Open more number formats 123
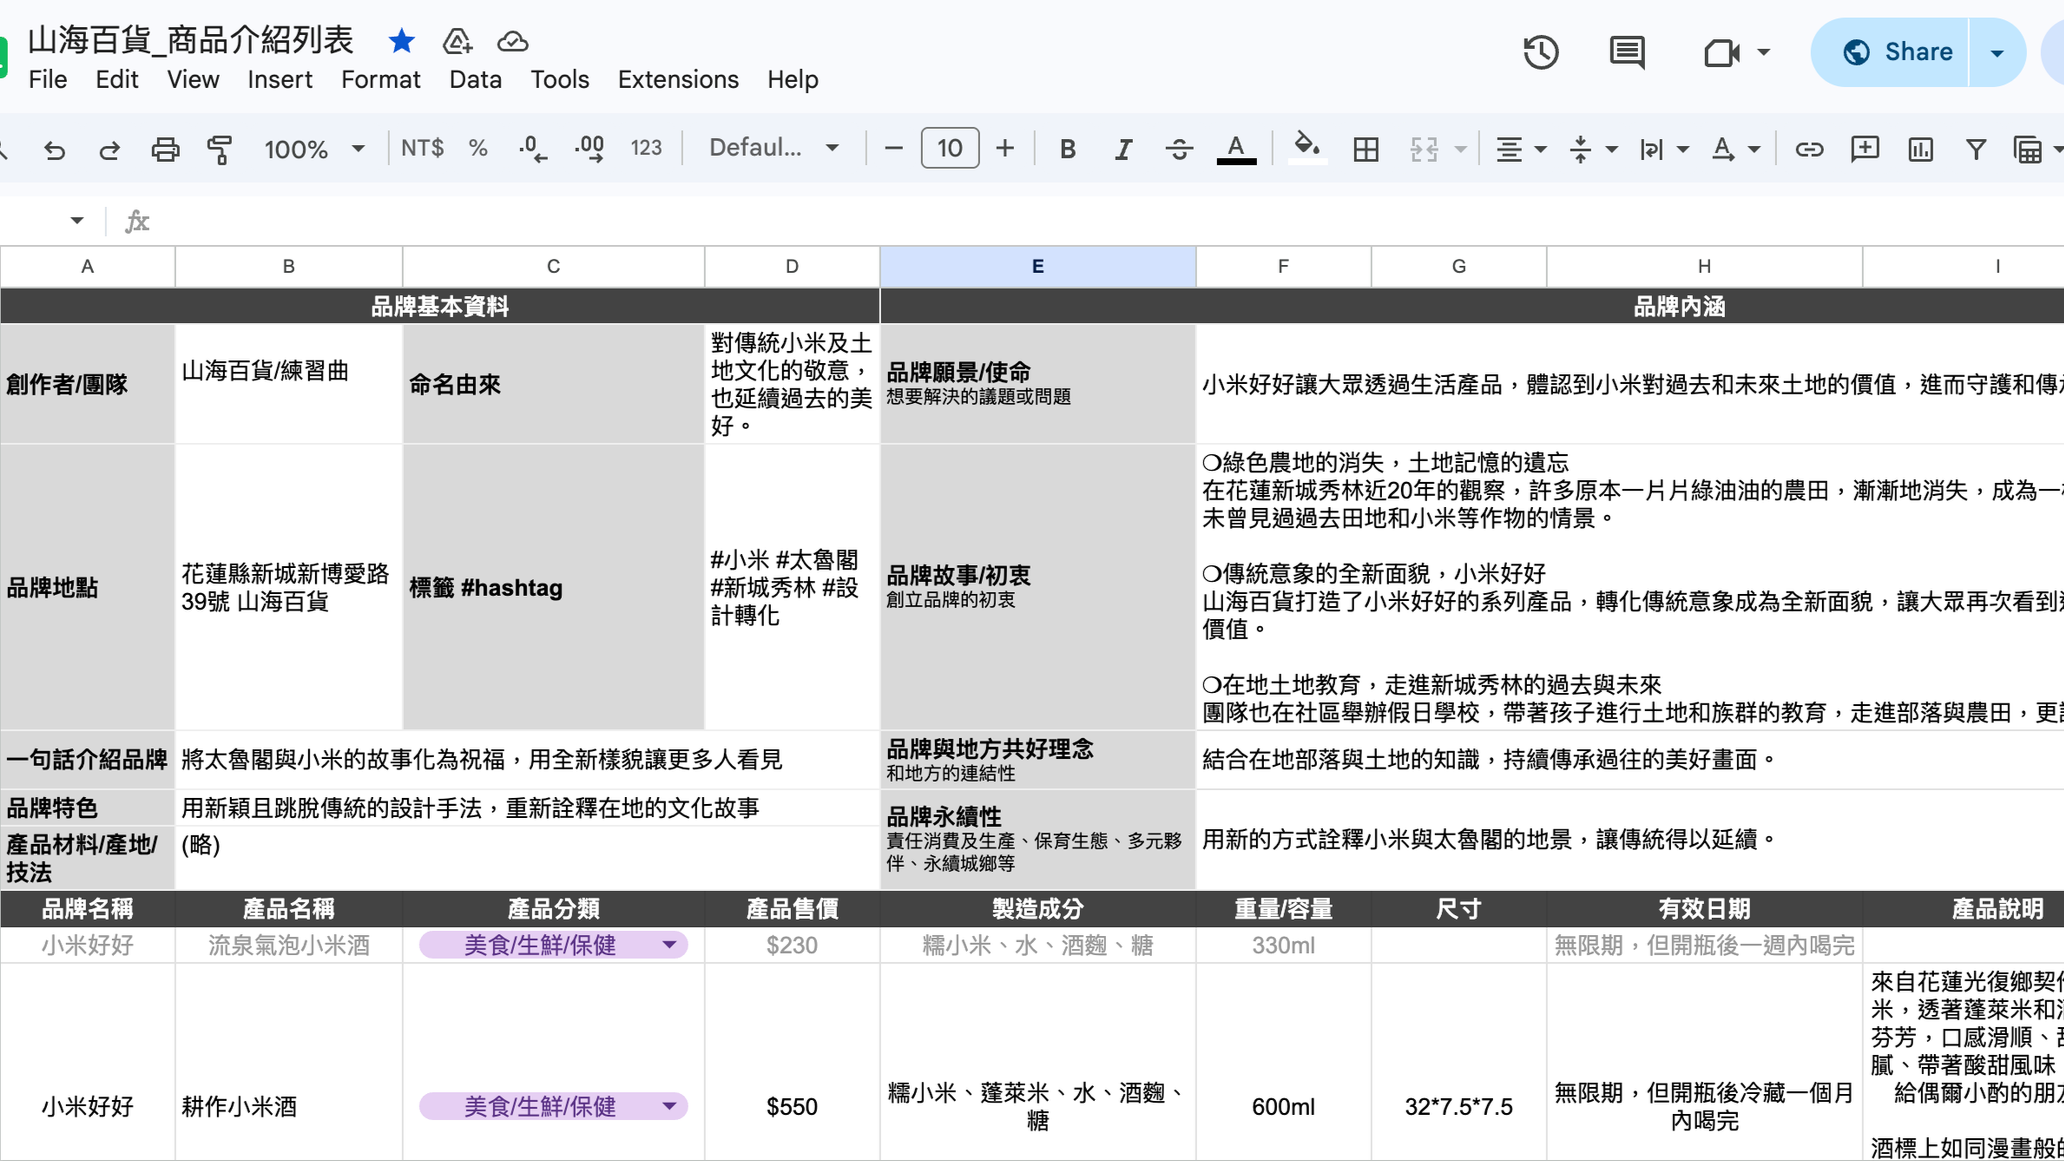2064x1161 pixels. pyautogui.click(x=646, y=148)
